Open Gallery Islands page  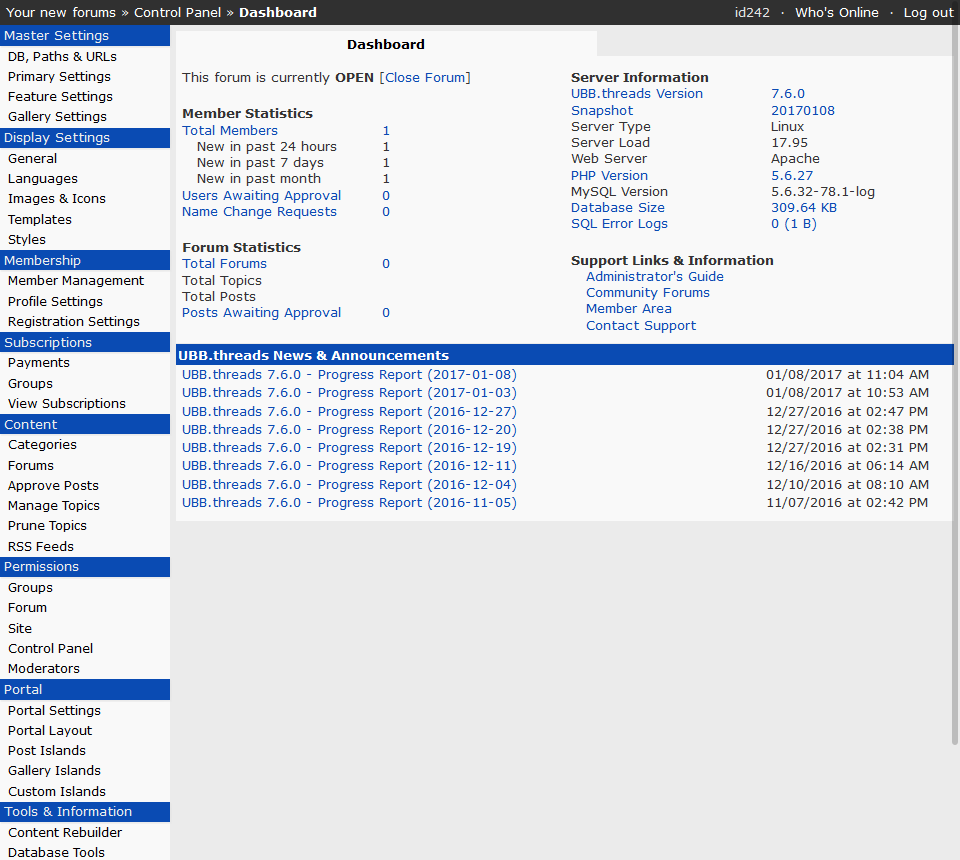point(54,771)
